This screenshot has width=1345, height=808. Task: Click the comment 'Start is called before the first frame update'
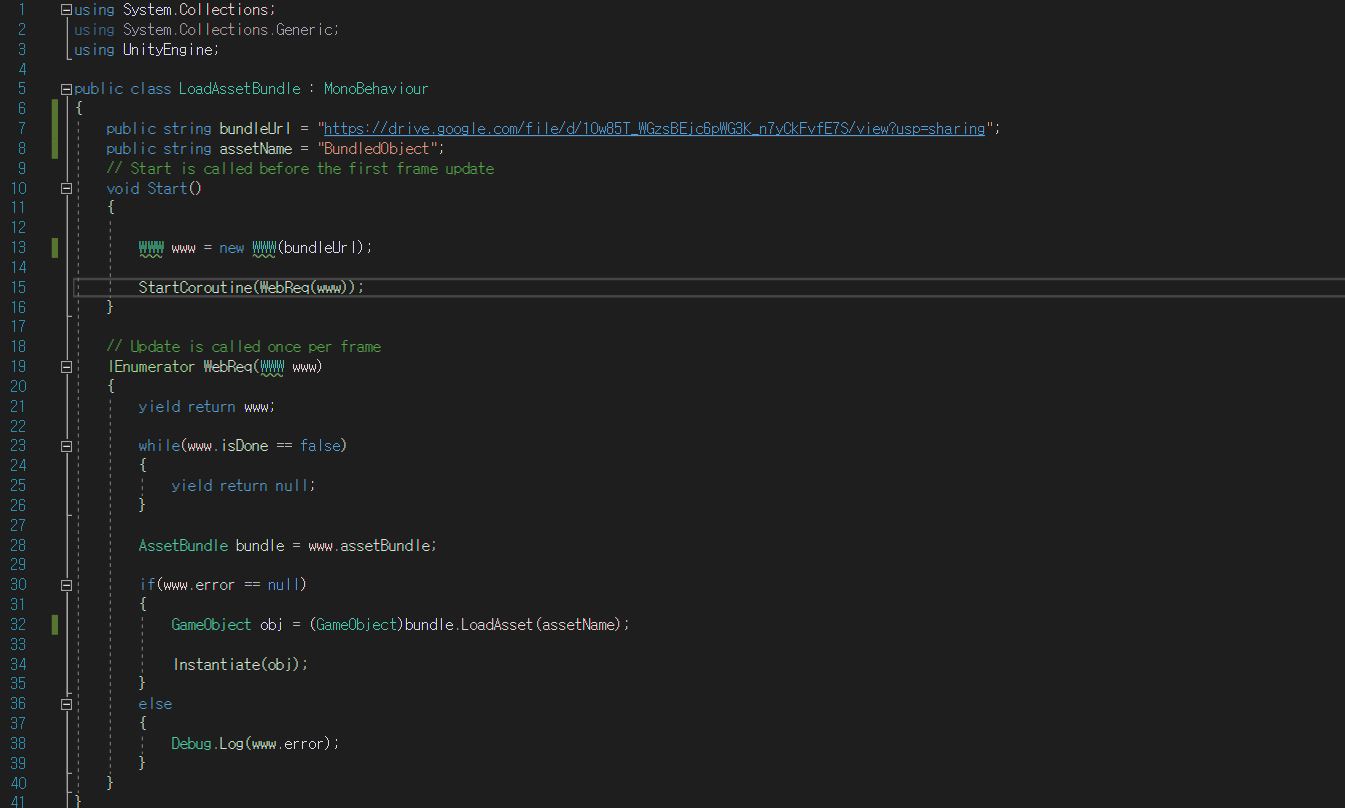click(300, 168)
